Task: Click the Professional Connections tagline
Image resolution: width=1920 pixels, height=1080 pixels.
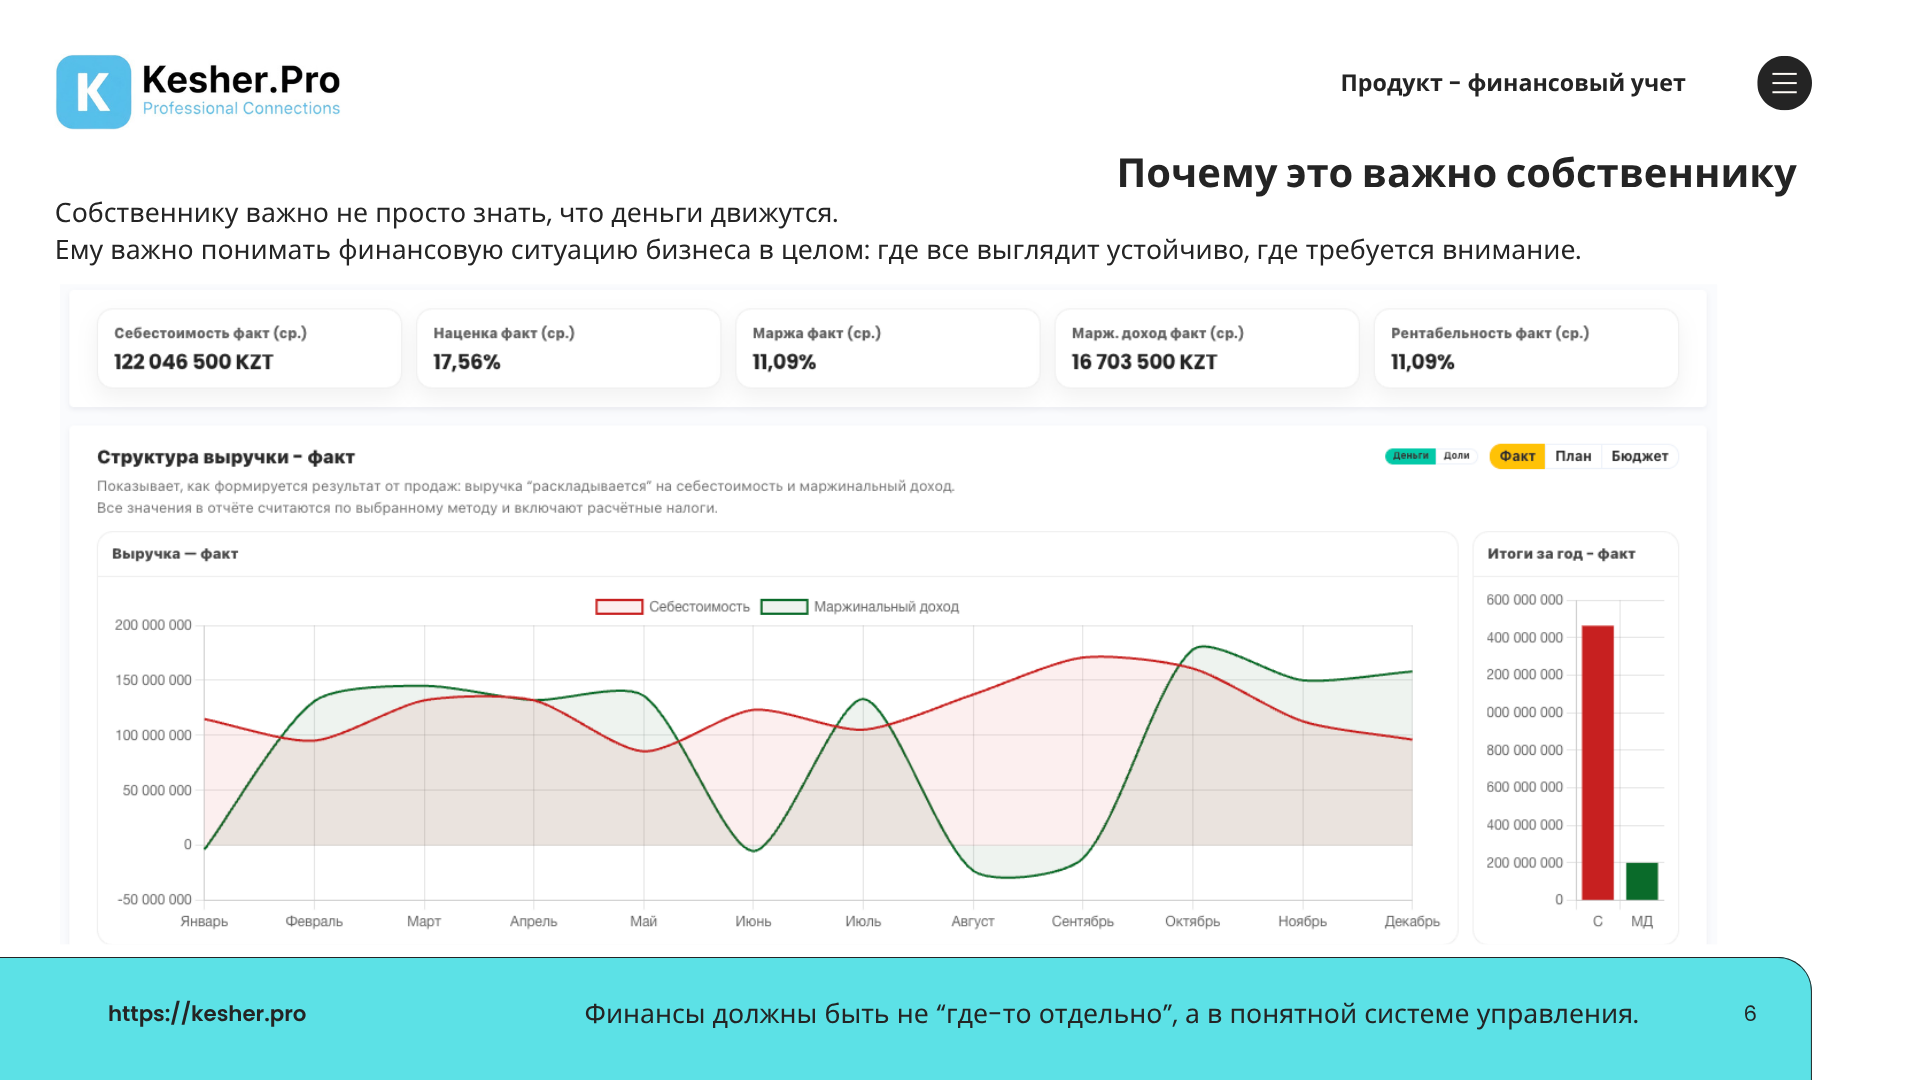Action: (241, 108)
